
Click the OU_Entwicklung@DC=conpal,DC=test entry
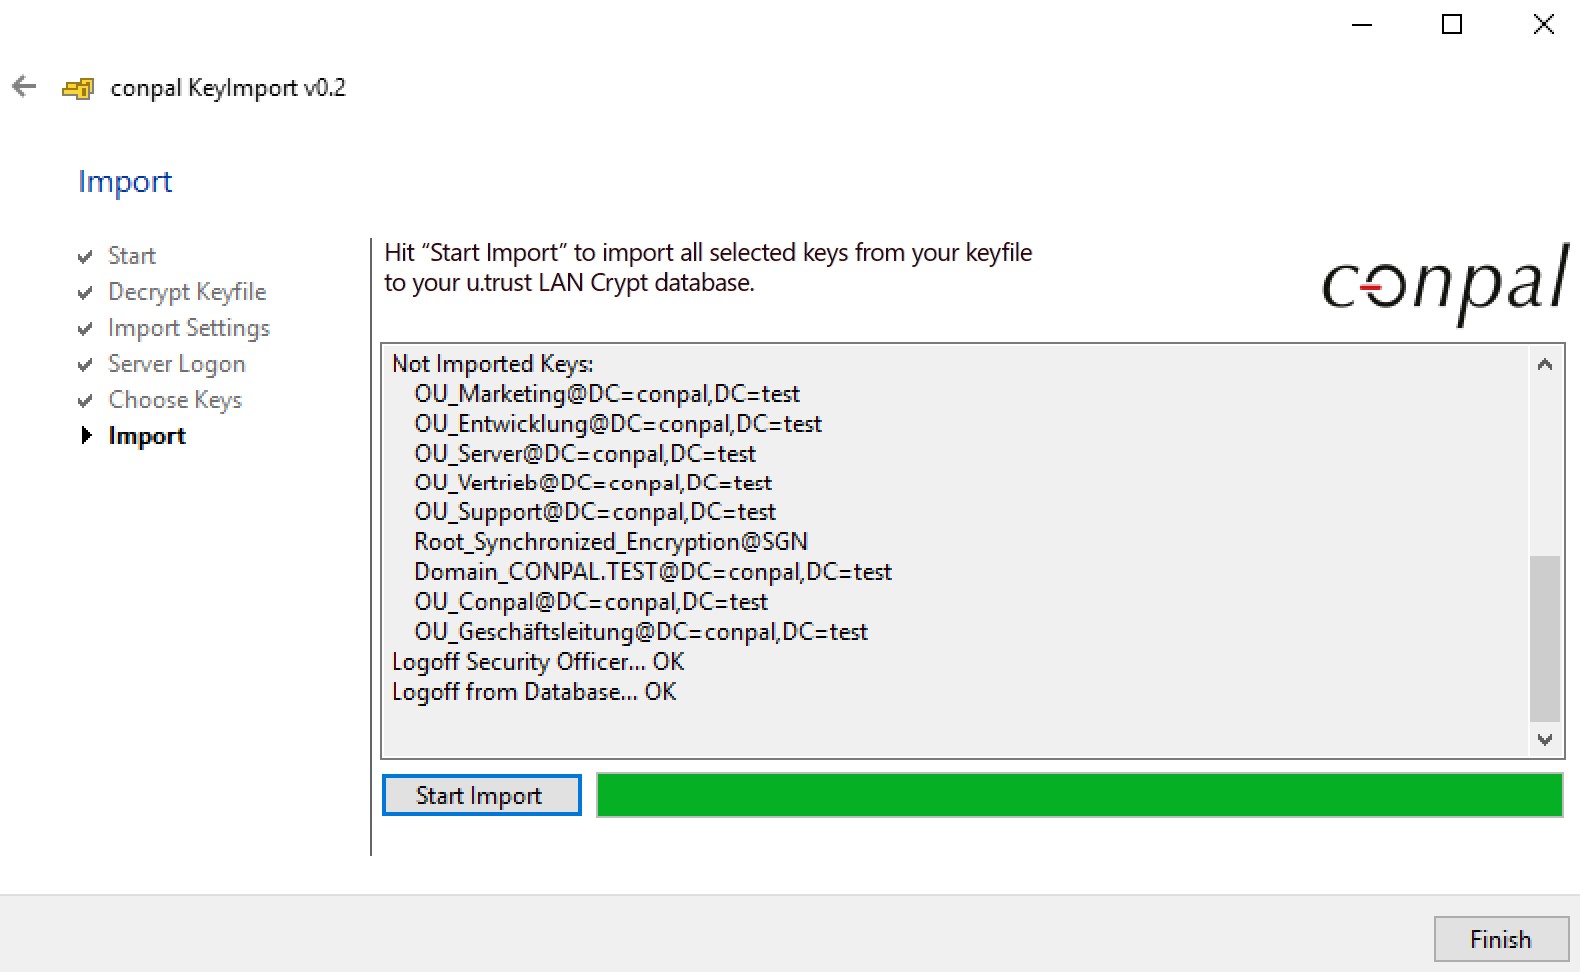pos(618,424)
